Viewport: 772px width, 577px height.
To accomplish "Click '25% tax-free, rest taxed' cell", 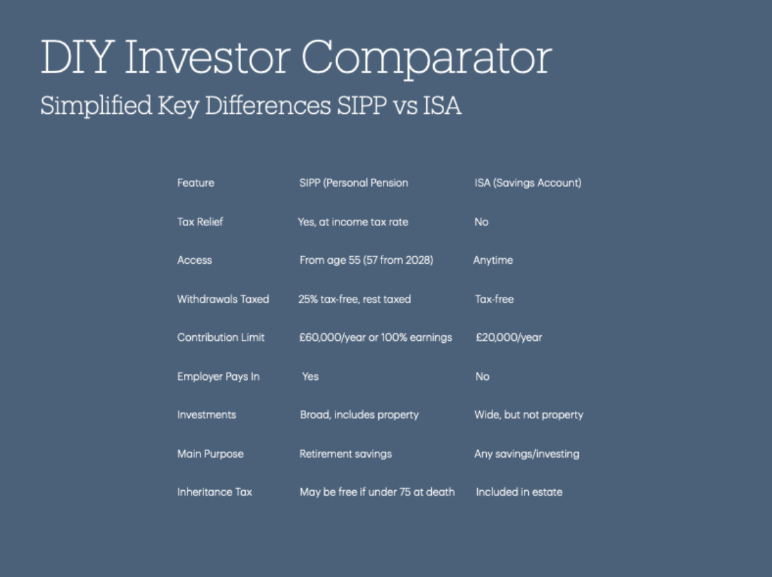I will pos(354,299).
